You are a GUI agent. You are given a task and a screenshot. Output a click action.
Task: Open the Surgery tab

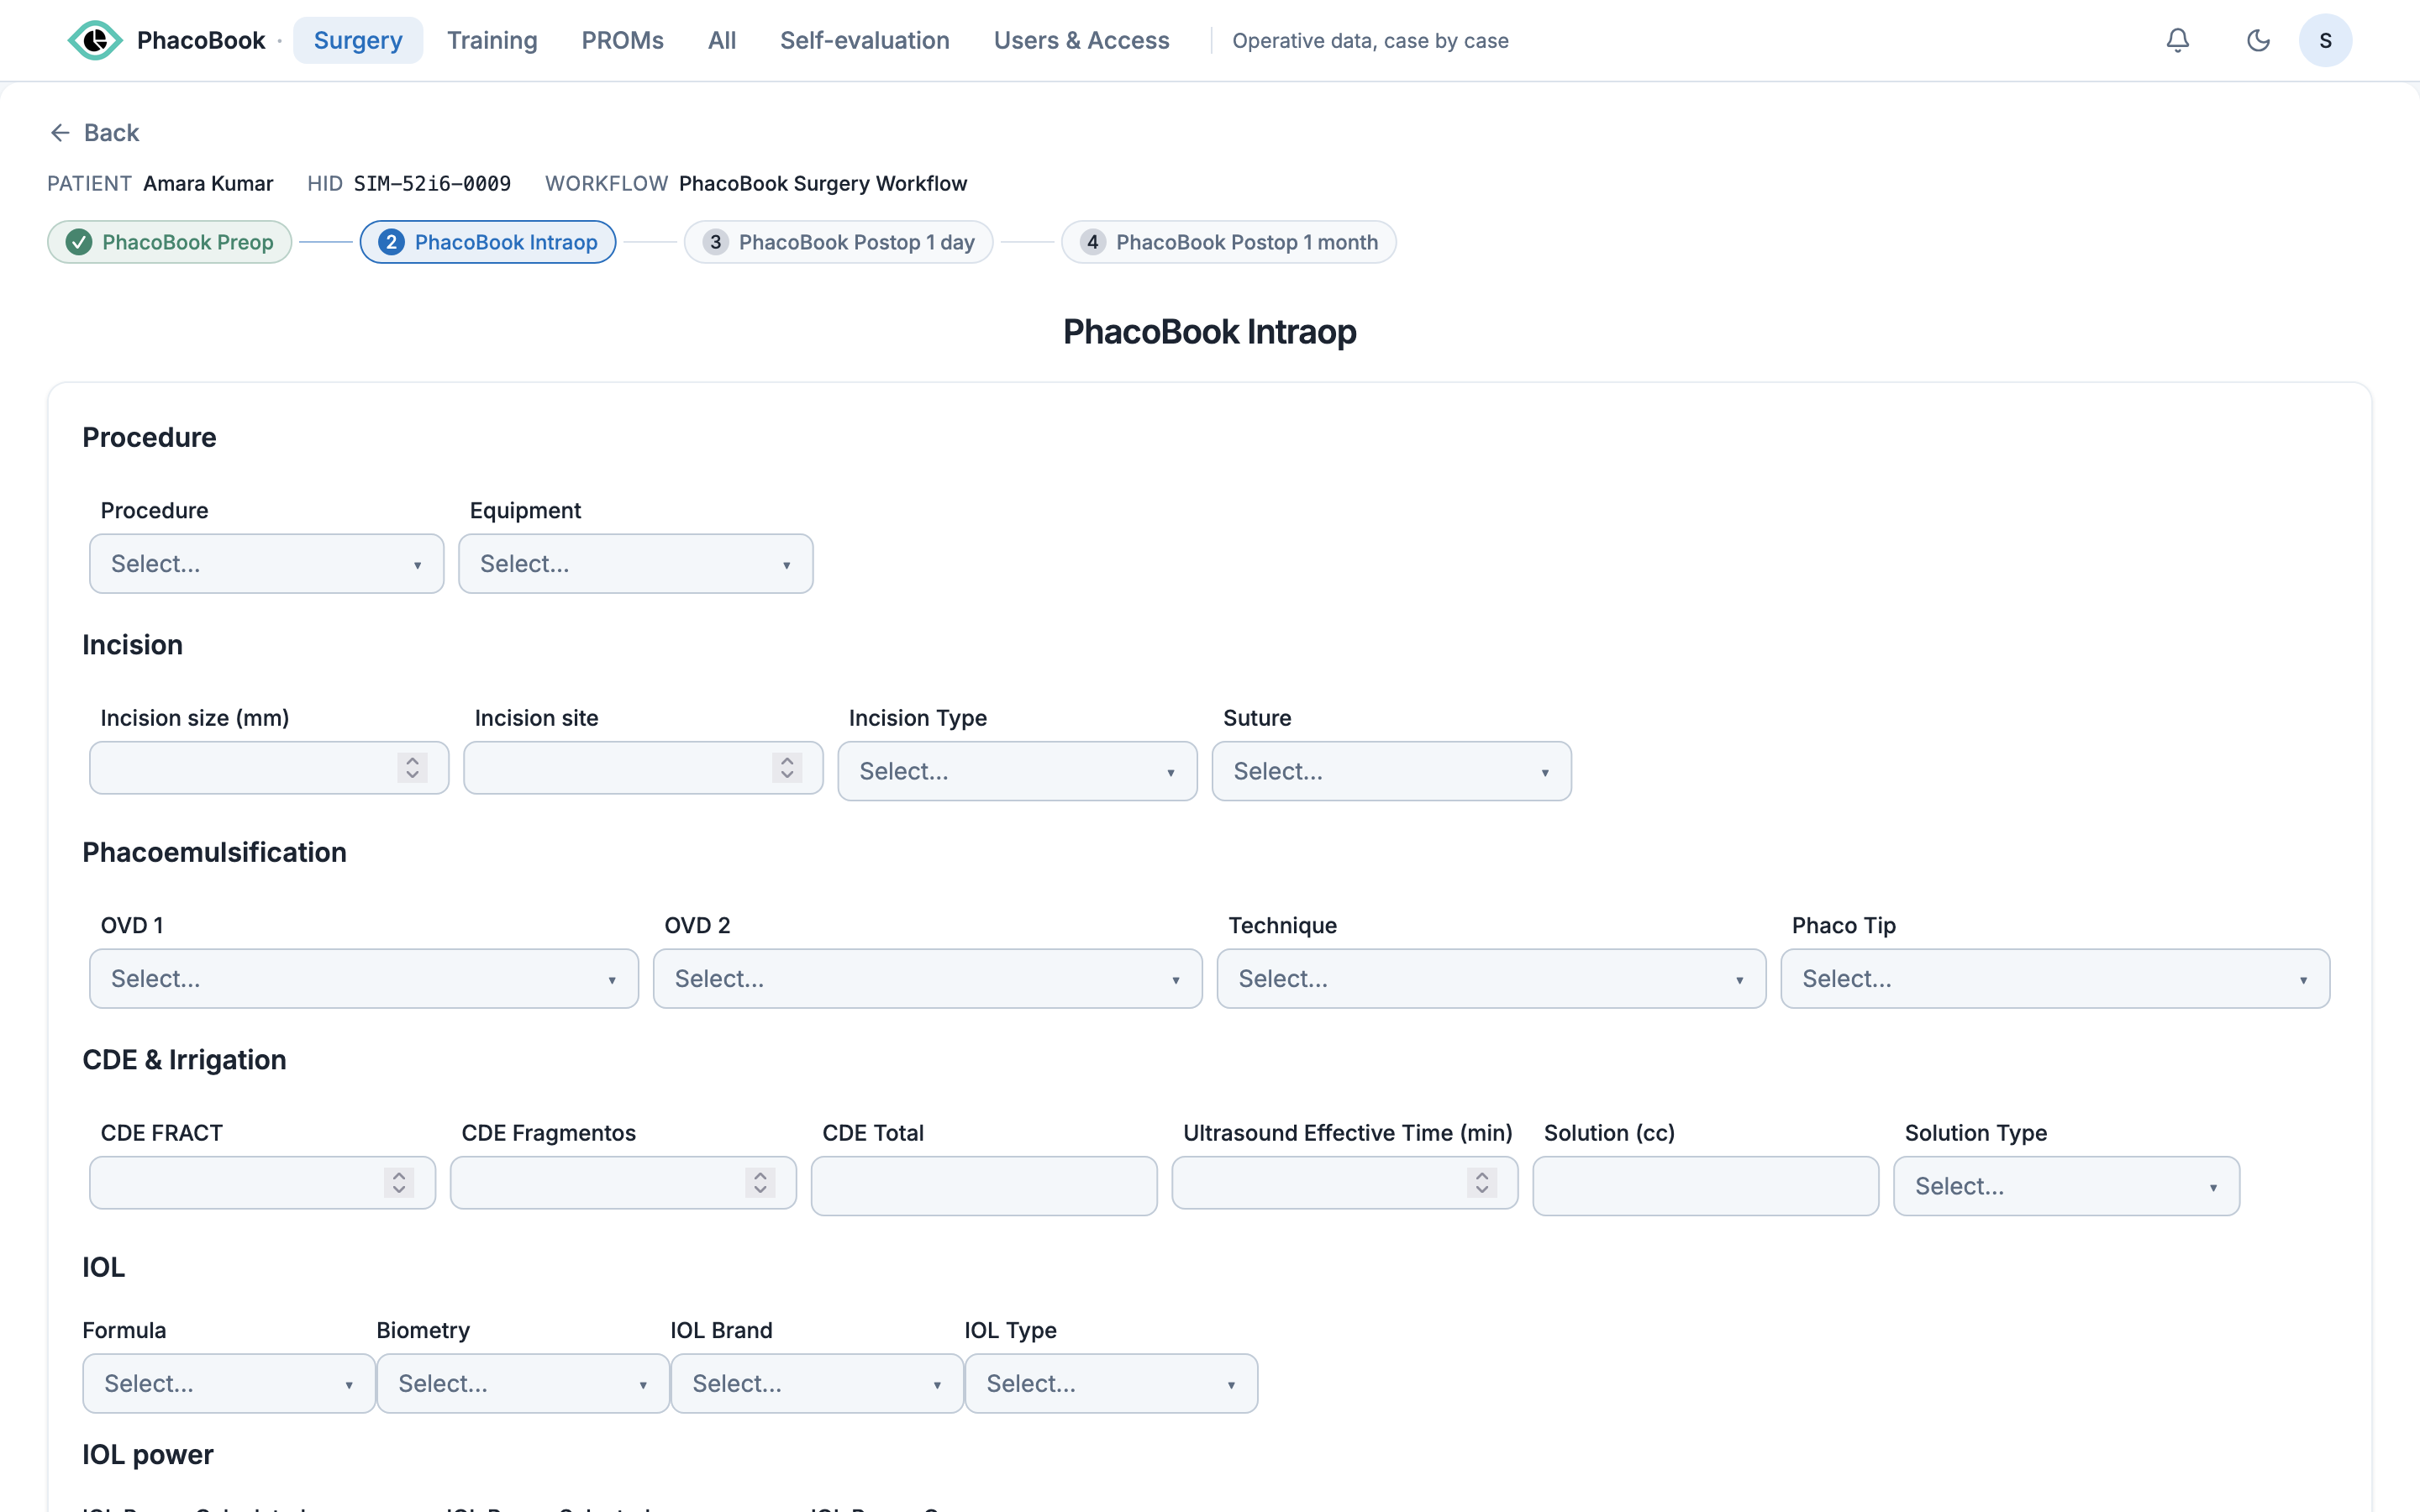click(x=358, y=40)
